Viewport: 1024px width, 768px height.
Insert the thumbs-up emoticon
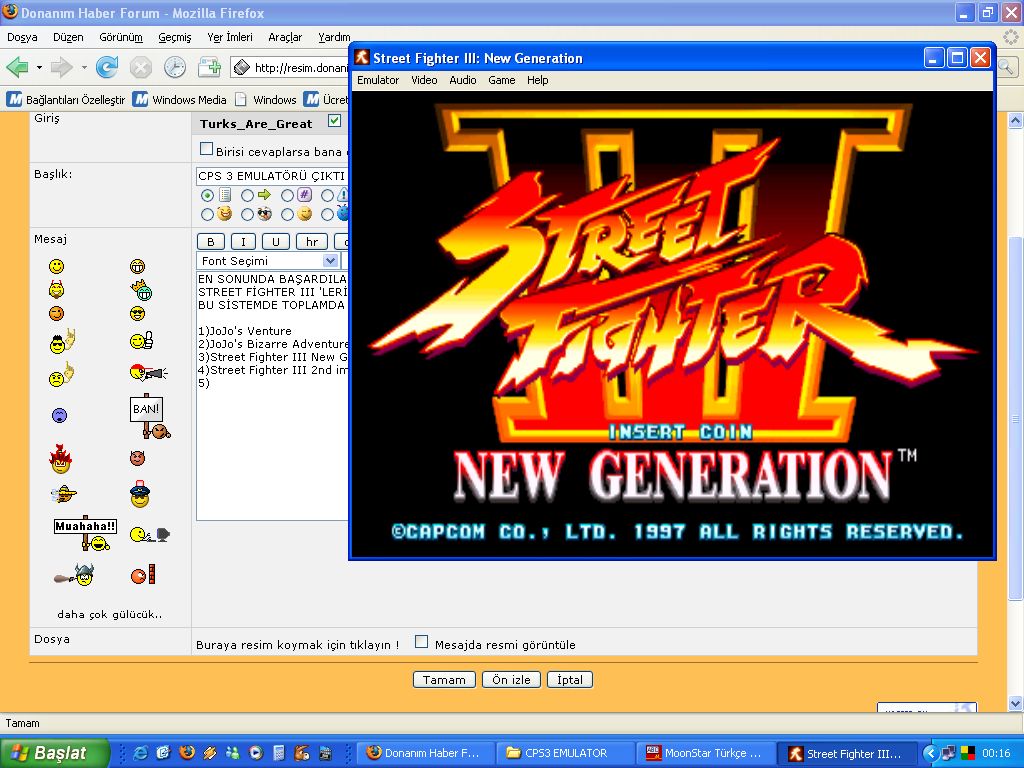pyautogui.click(x=141, y=340)
